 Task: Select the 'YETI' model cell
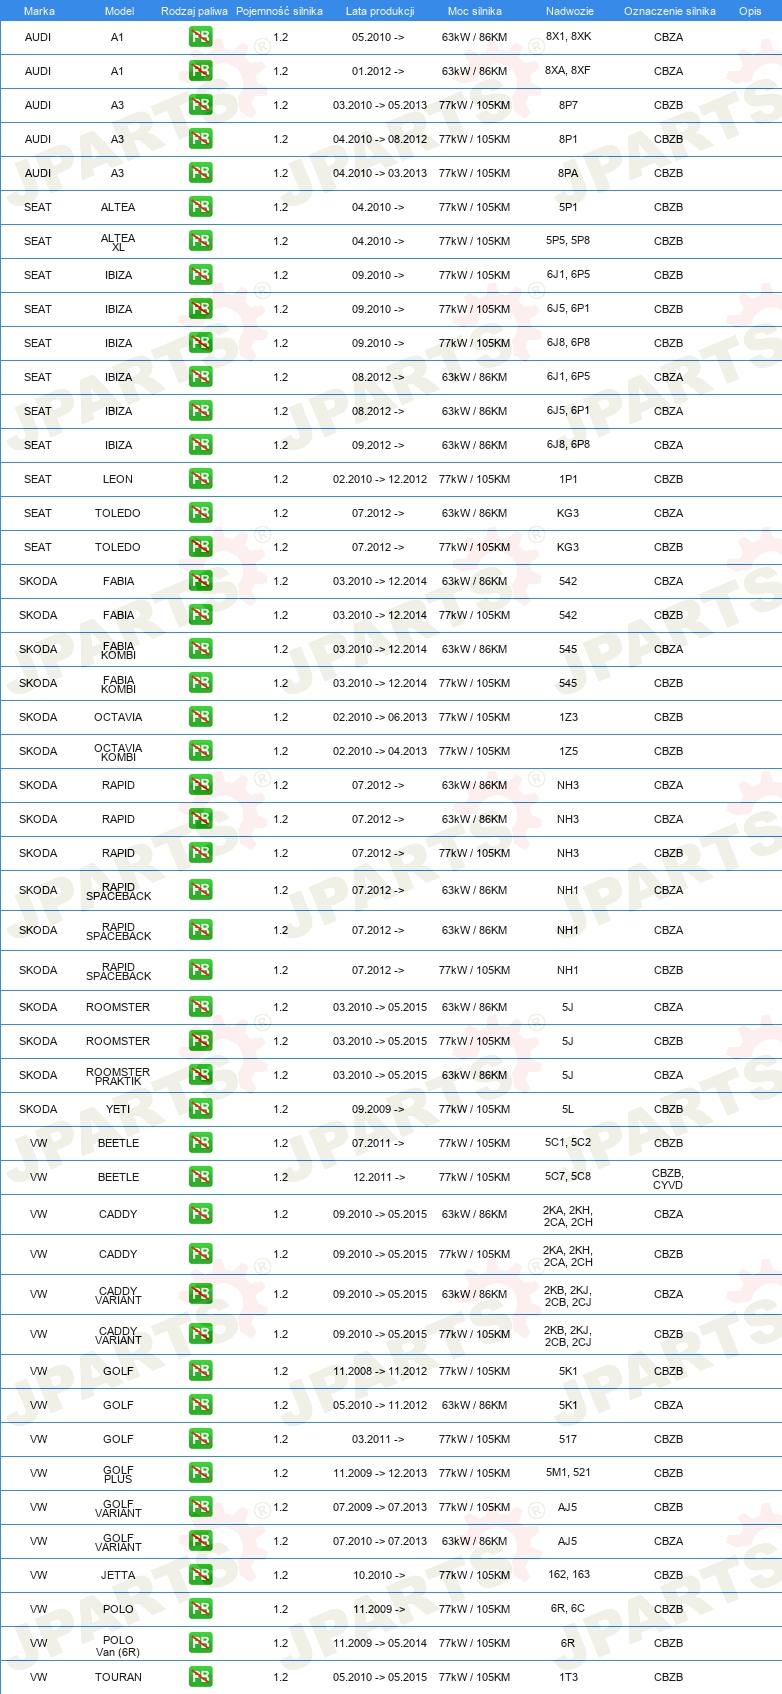pyautogui.click(x=118, y=1109)
